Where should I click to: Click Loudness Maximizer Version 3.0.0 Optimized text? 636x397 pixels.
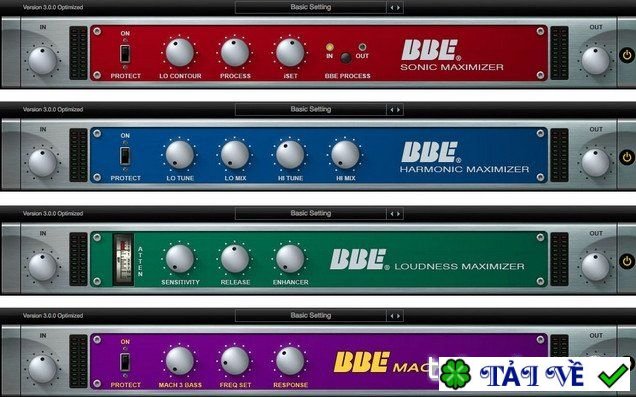tap(53, 213)
